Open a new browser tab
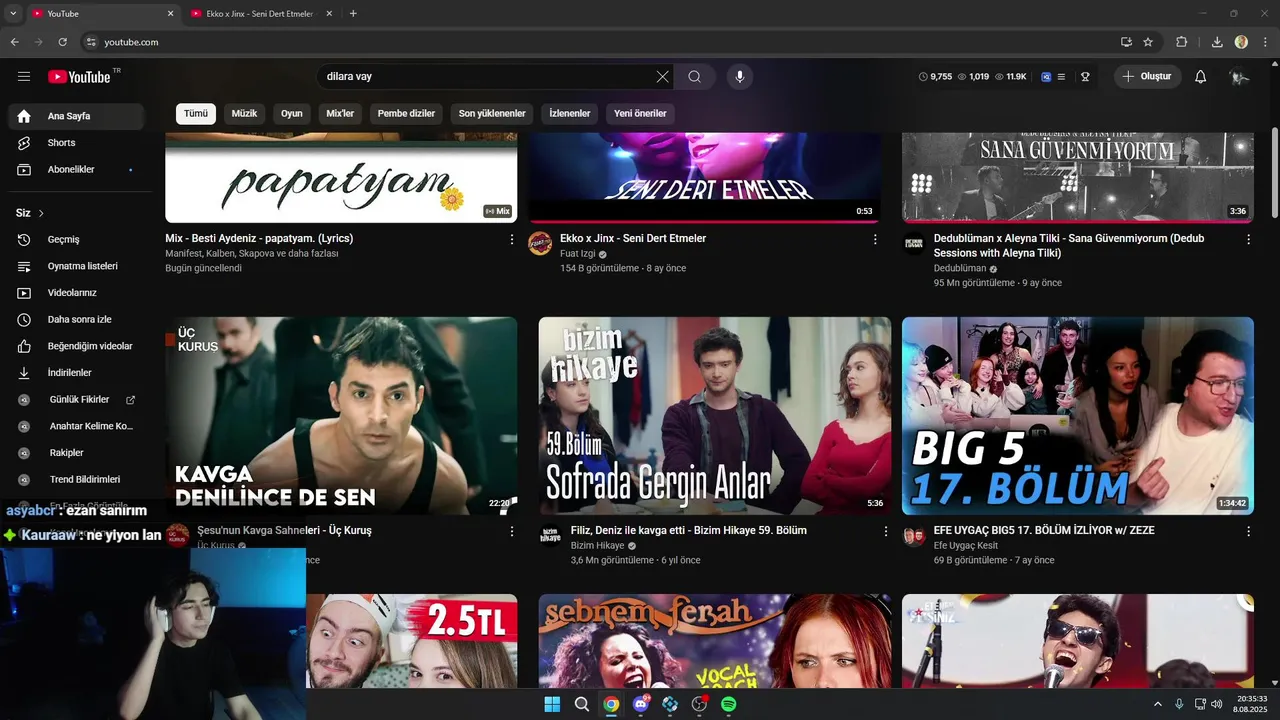This screenshot has width=1280, height=720. point(353,14)
